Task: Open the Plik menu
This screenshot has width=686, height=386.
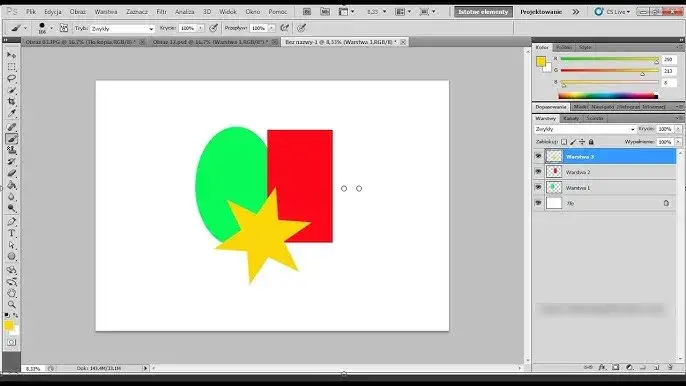Action: tap(31, 12)
